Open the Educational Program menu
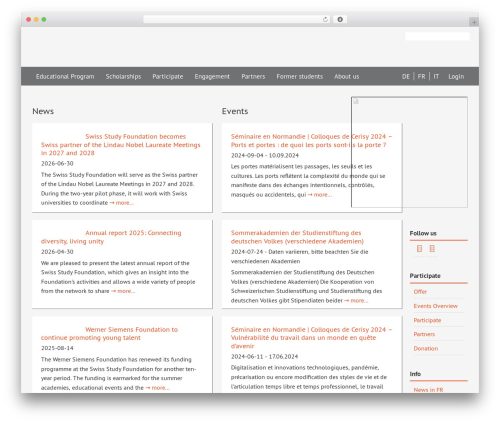Image resolution: width=500 pixels, height=423 pixels. tap(65, 77)
